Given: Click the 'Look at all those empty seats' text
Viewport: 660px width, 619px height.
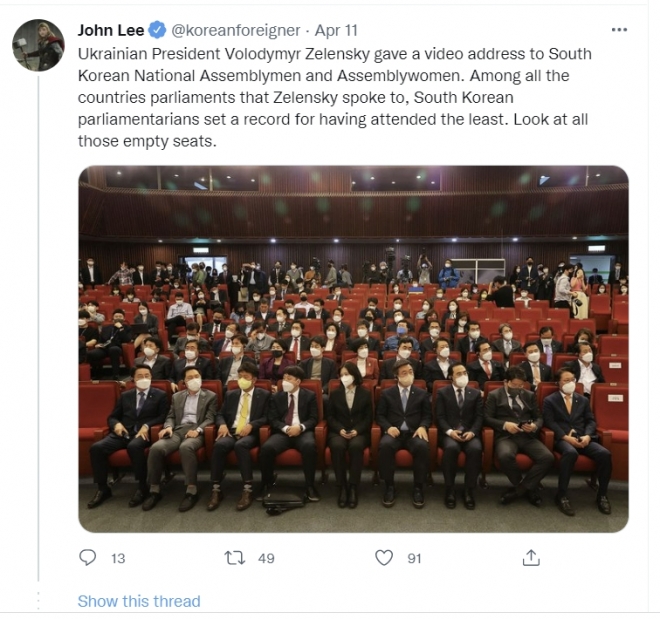Looking at the screenshot, I should 333,130.
